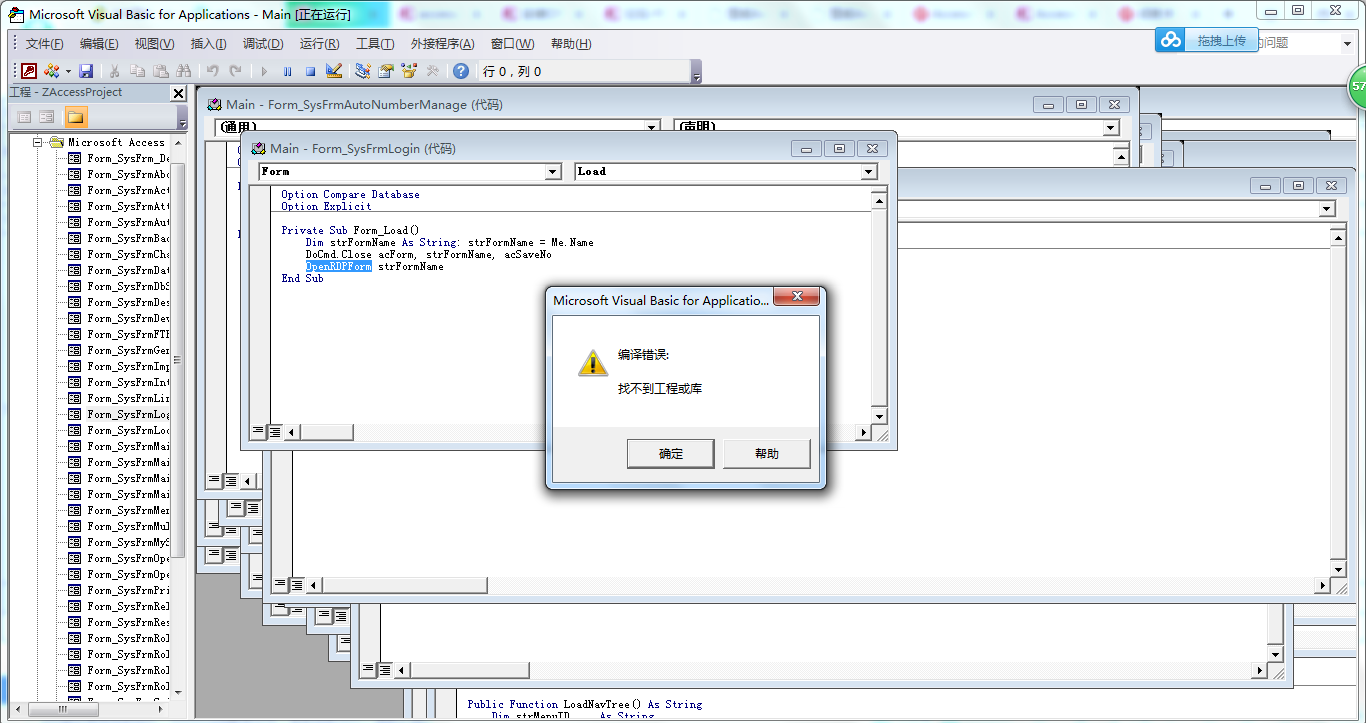Select Form_SysFrmRes item in project tree
Viewport: 1366px width, 723px height.
point(128,622)
